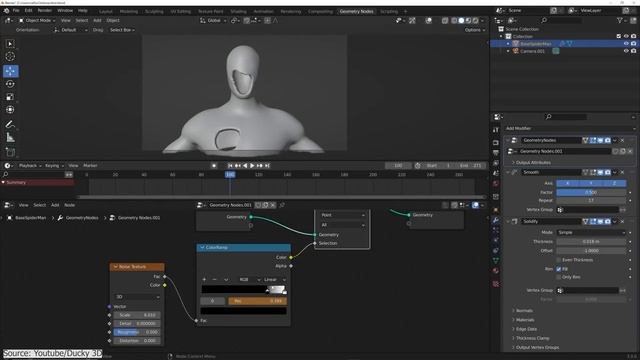Select the Annotate tool
The height and width of the screenshot is (360, 640).
(x=10, y=124)
